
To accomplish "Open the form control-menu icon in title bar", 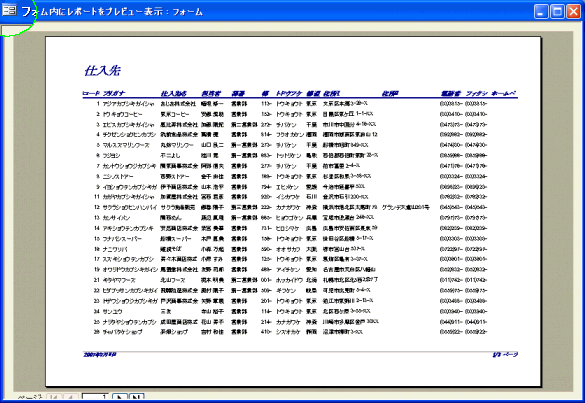I will click(9, 10).
